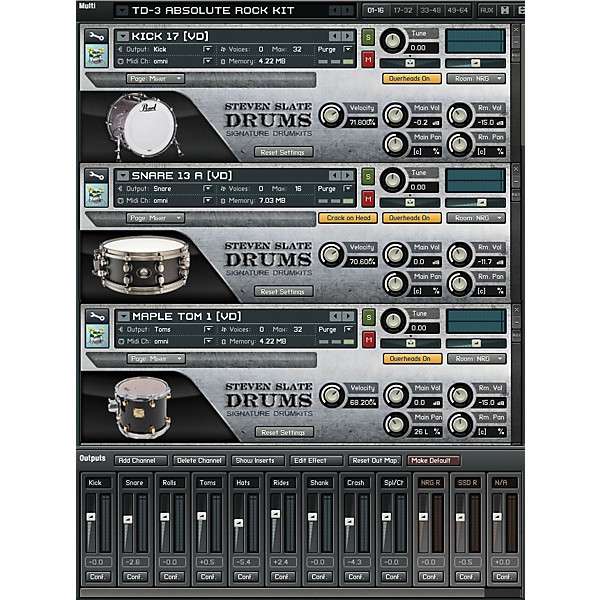Click the Snare channel volume value -2.6
The image size is (600, 600).
[133, 562]
